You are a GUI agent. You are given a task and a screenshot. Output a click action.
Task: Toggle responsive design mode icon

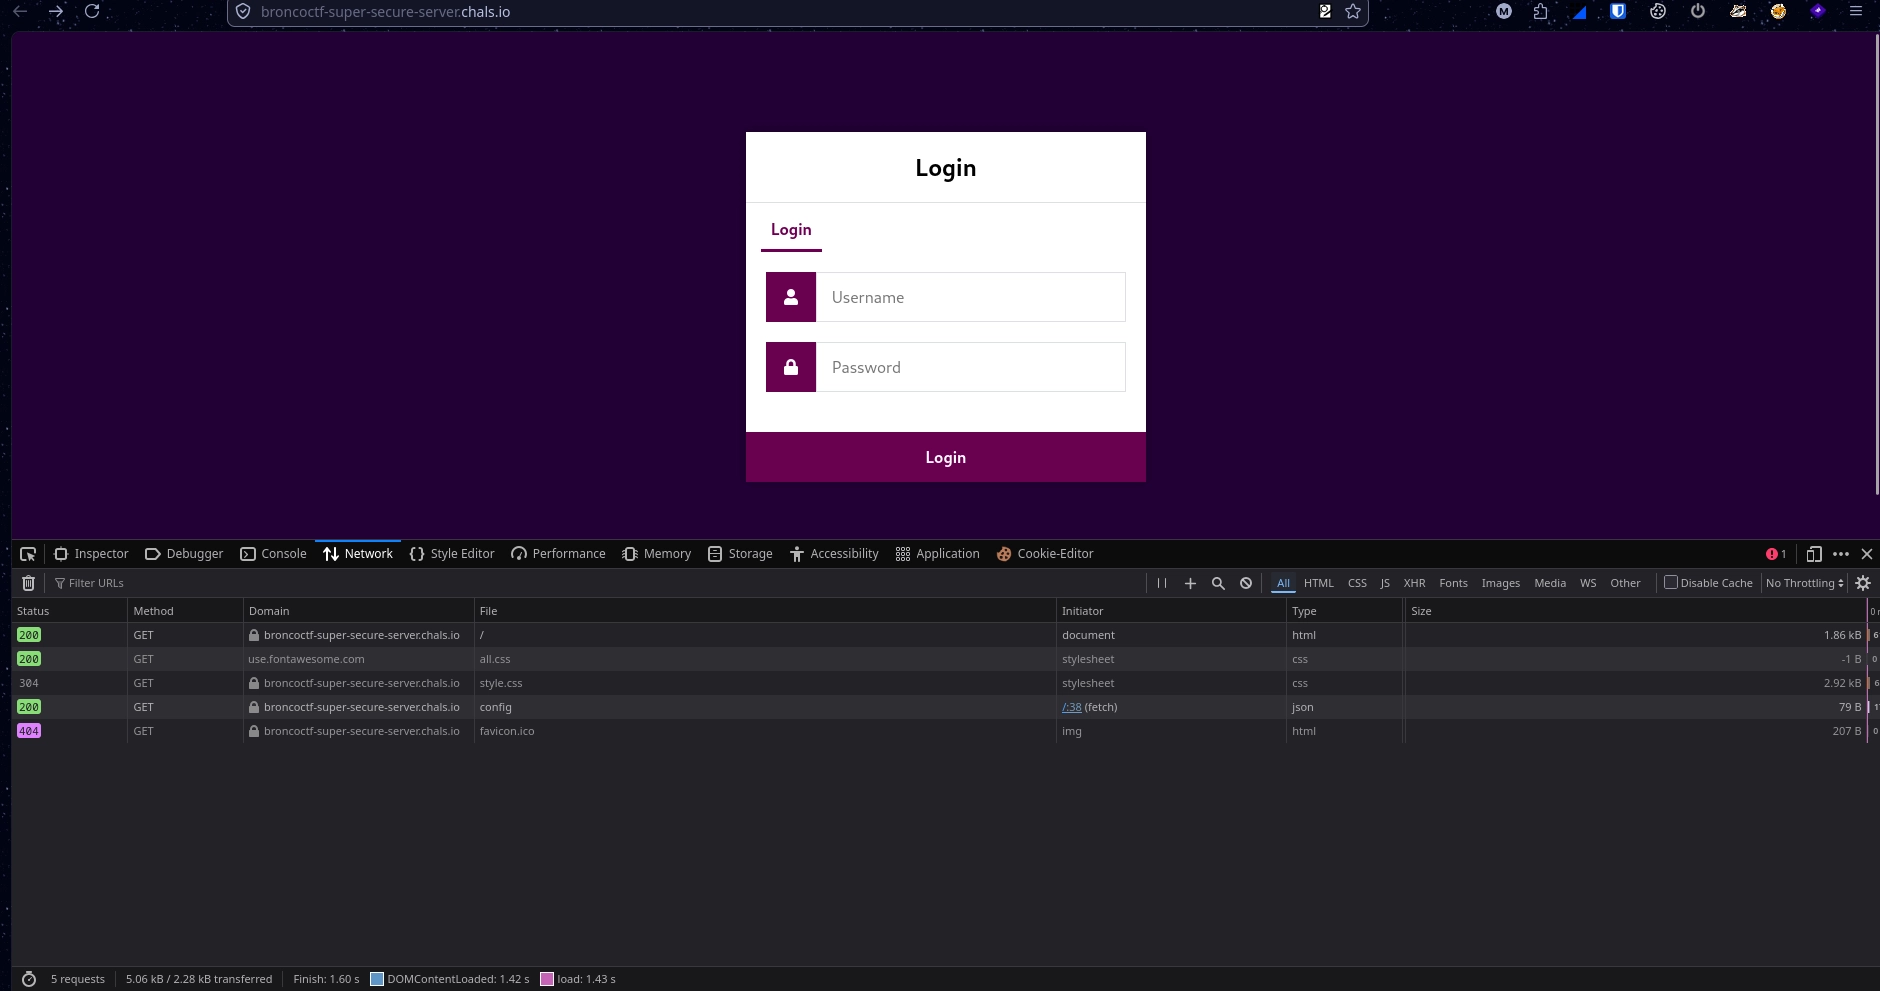(x=1814, y=554)
